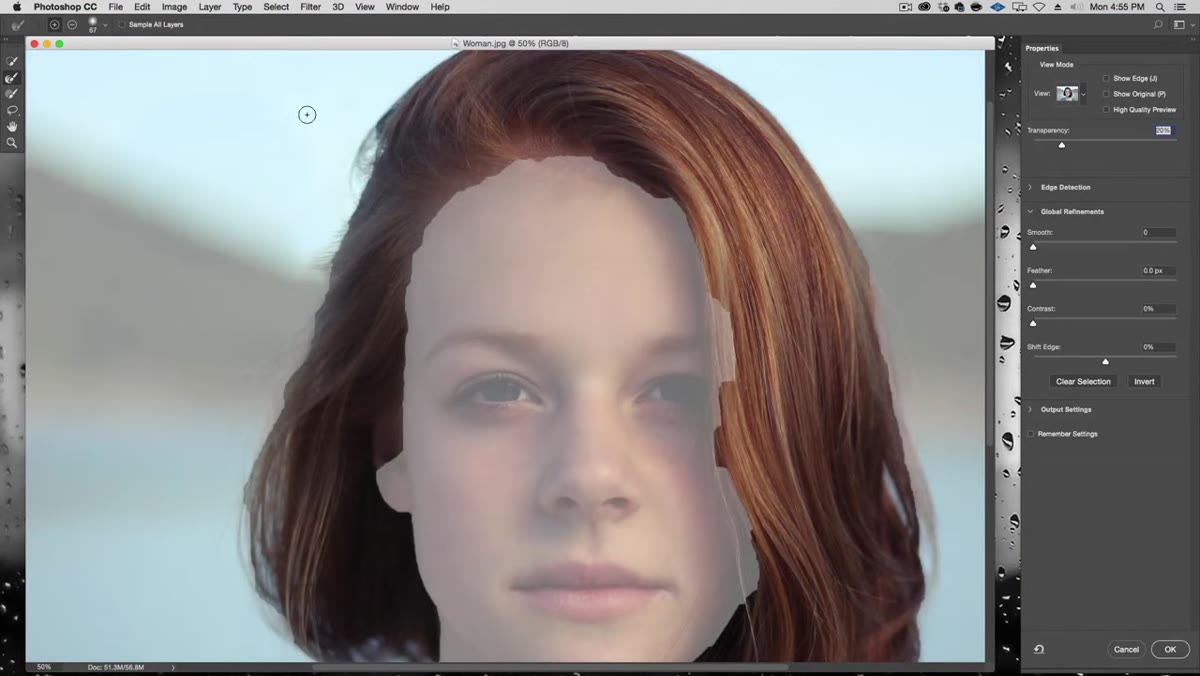The image size is (1200, 676).
Task: Open the View mode dropdown
Action: [1083, 94]
